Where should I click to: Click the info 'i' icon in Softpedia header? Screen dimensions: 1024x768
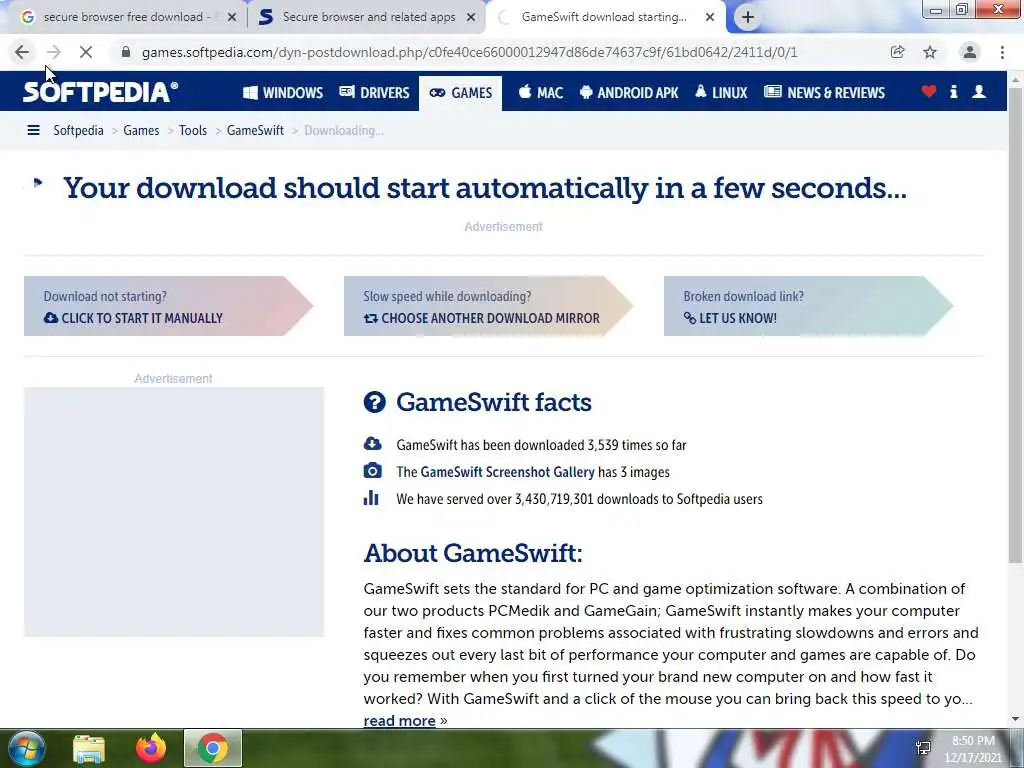(953, 92)
